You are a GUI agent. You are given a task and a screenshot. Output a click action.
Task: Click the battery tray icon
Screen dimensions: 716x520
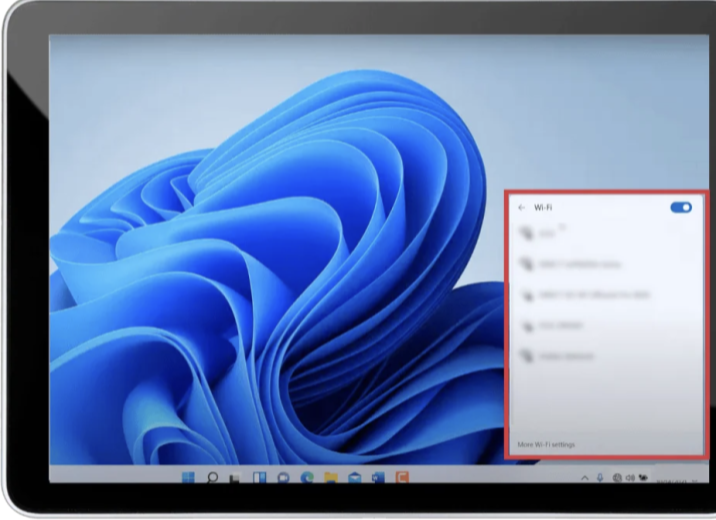643,478
